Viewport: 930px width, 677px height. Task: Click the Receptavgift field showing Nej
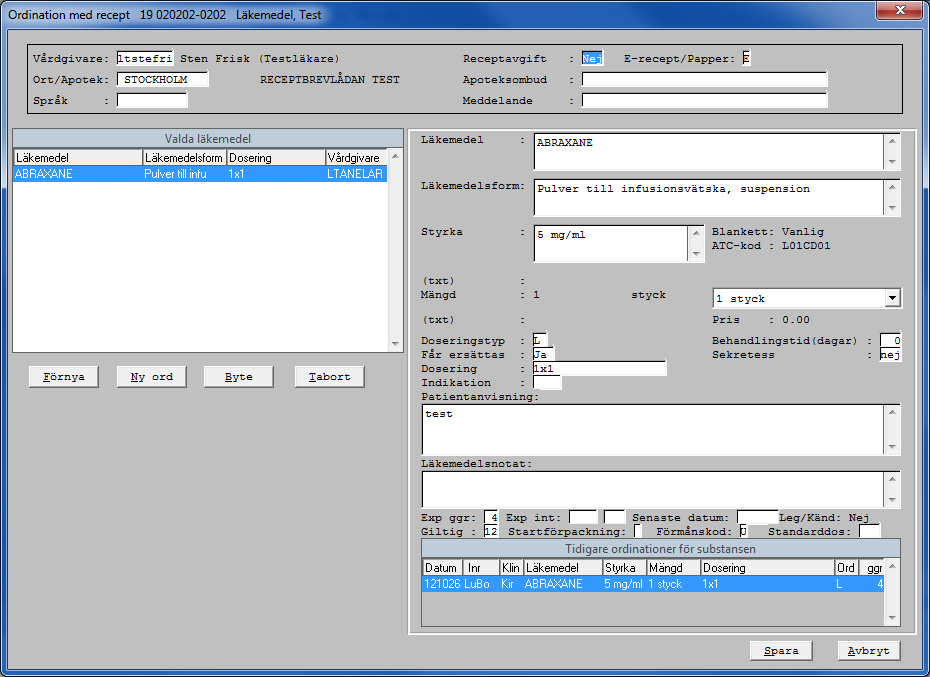[x=592, y=58]
